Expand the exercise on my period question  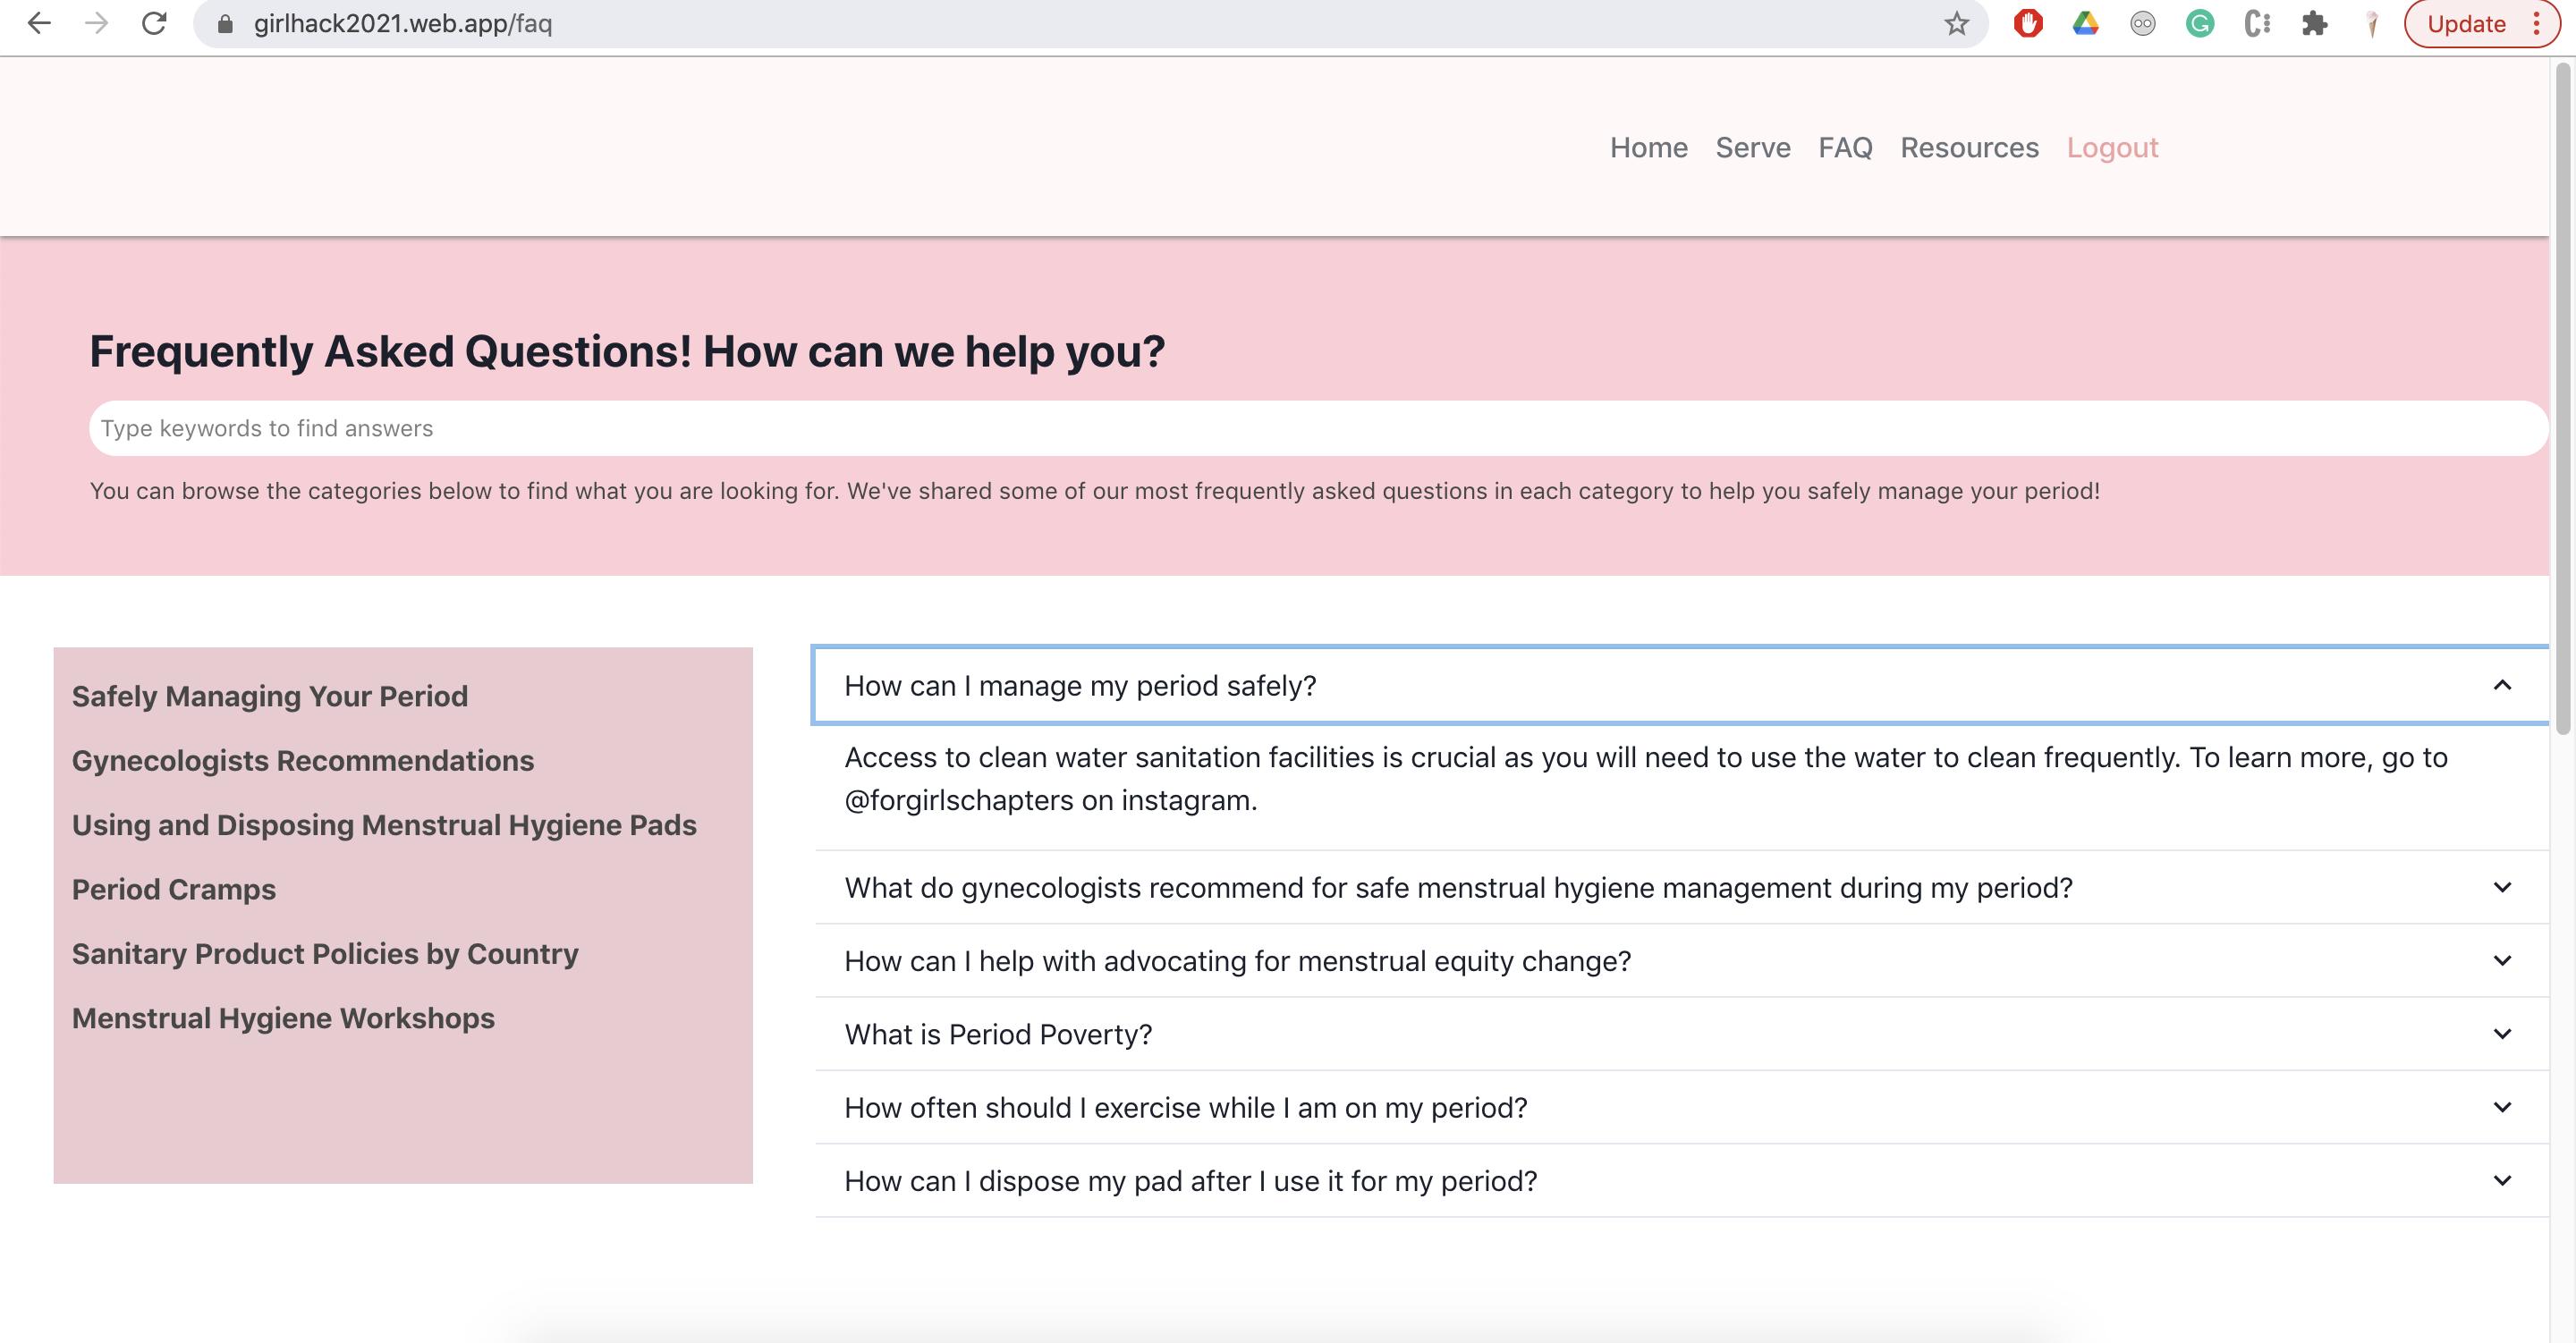pos(2501,1107)
